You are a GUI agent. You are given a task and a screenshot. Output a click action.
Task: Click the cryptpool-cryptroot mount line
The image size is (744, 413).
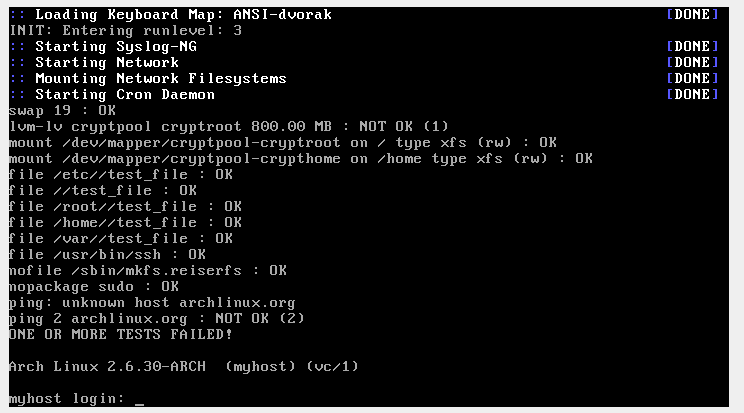[x=282, y=142]
